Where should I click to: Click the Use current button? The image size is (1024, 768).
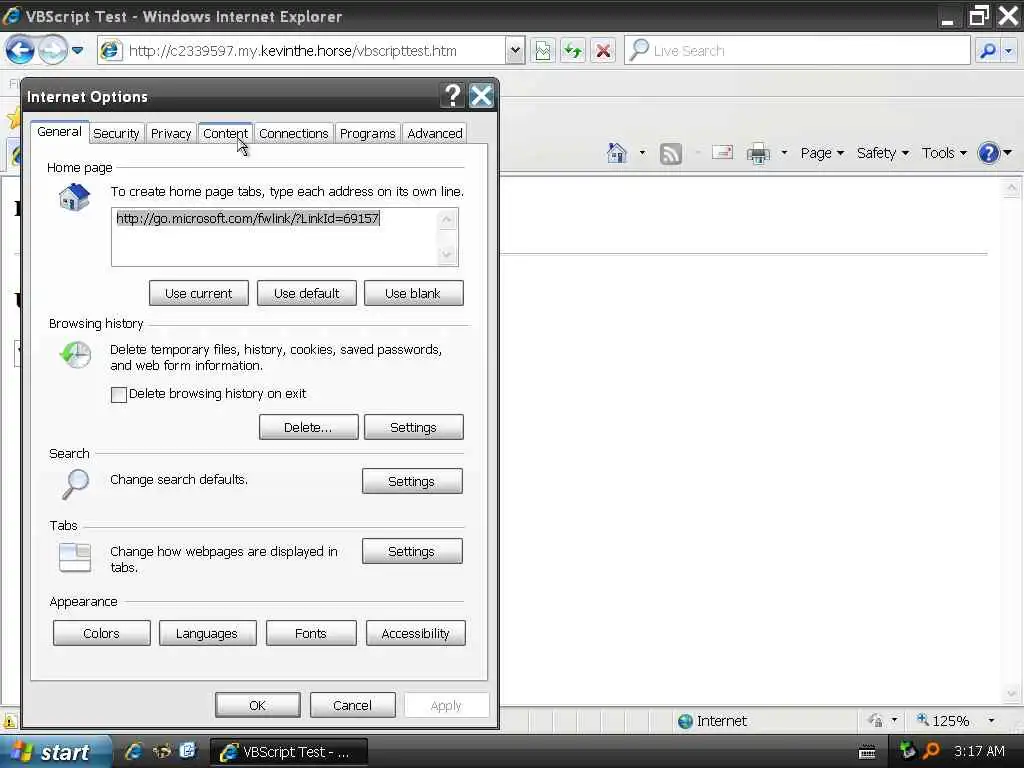199,293
